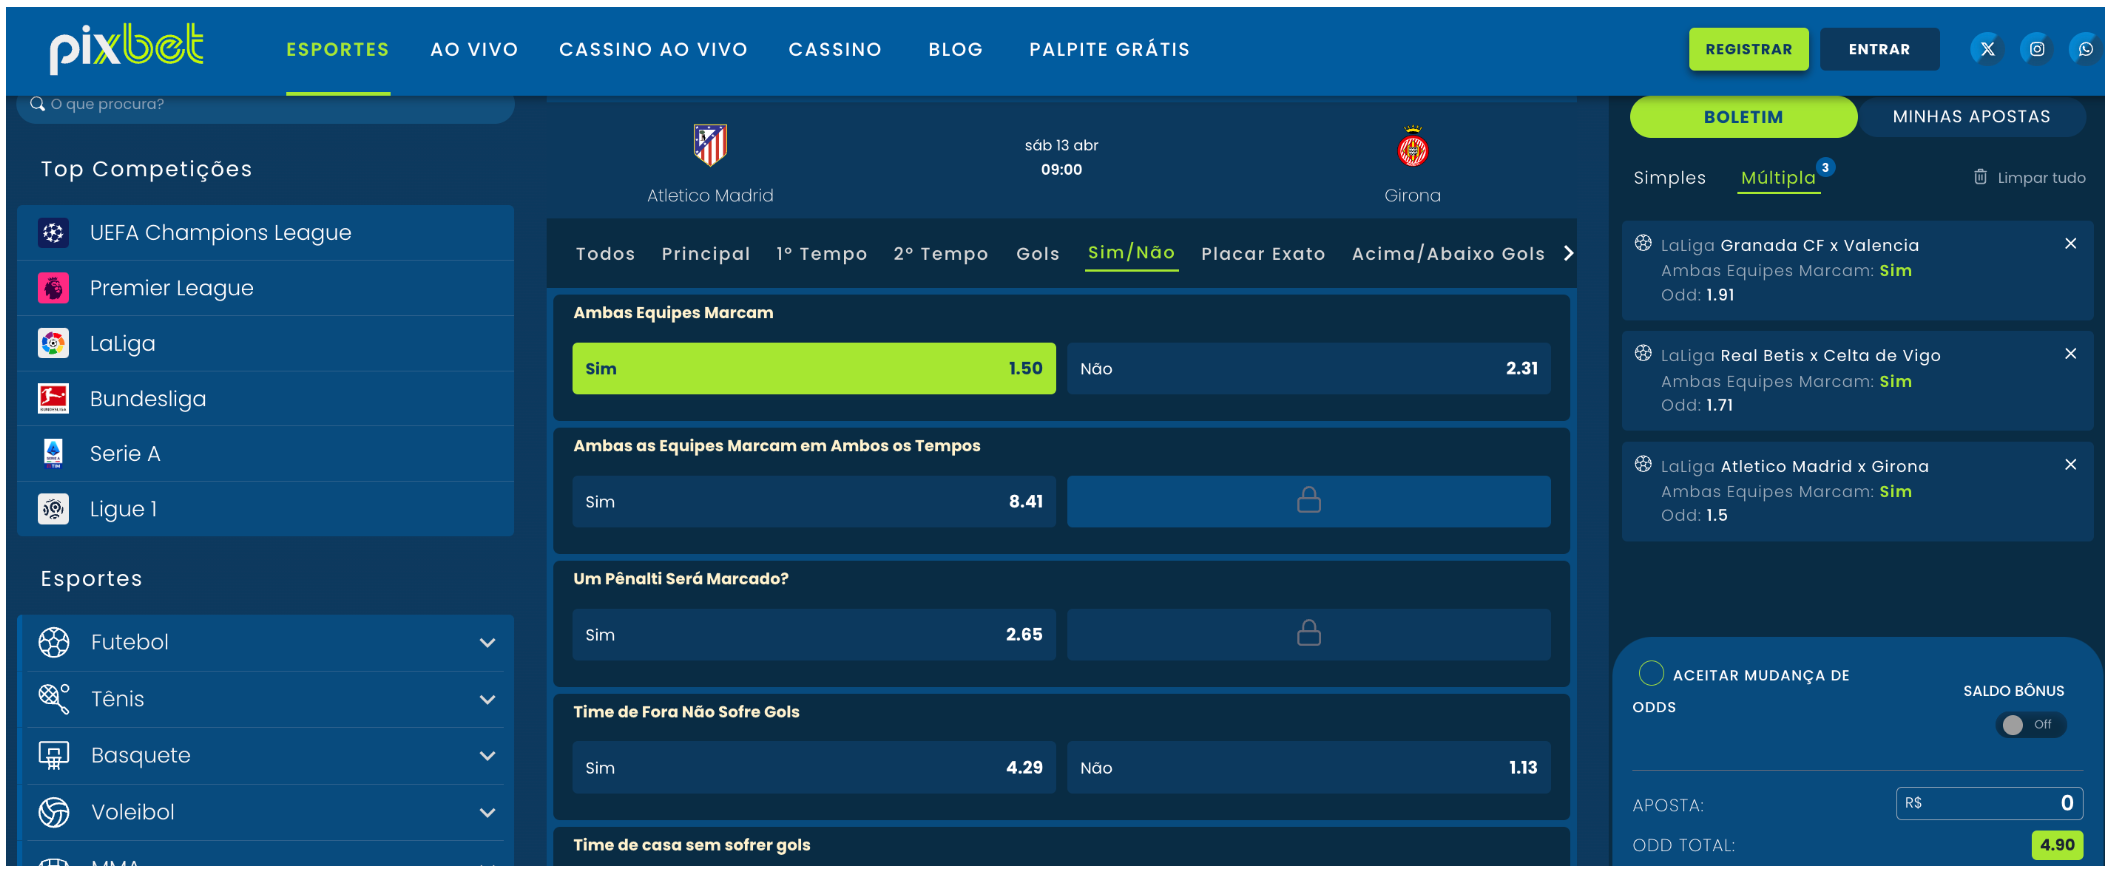The height and width of the screenshot is (871, 2113).
Task: Click soccer icon on Real Betis bet
Action: 1643,353
